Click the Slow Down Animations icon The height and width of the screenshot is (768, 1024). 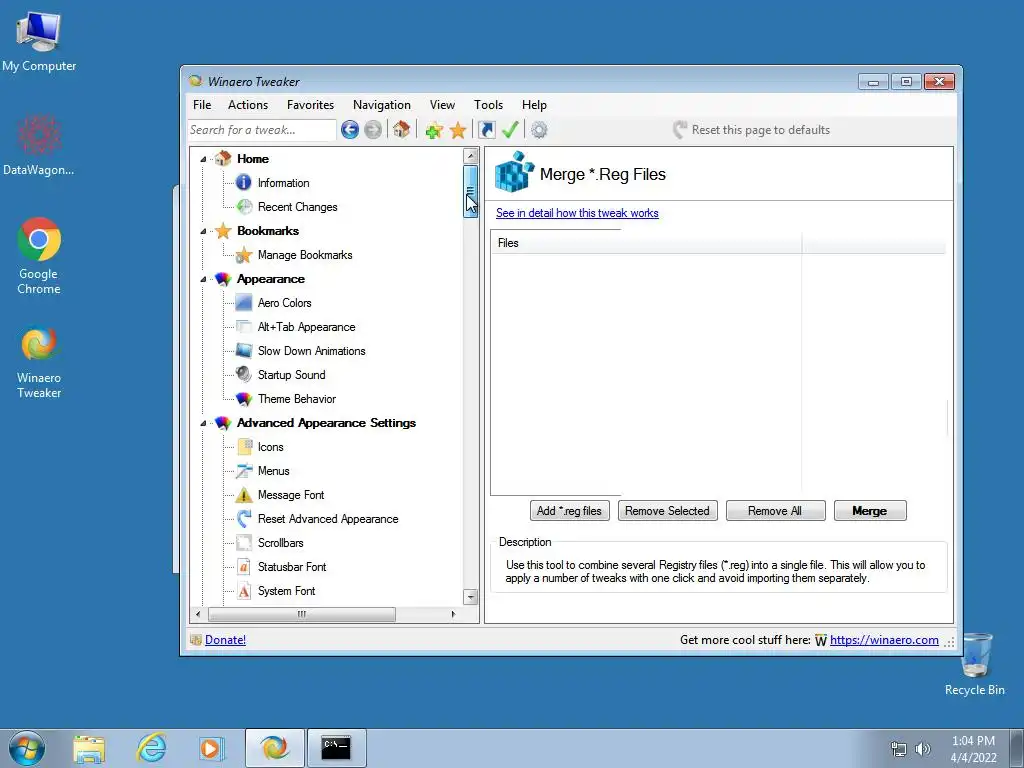244,351
